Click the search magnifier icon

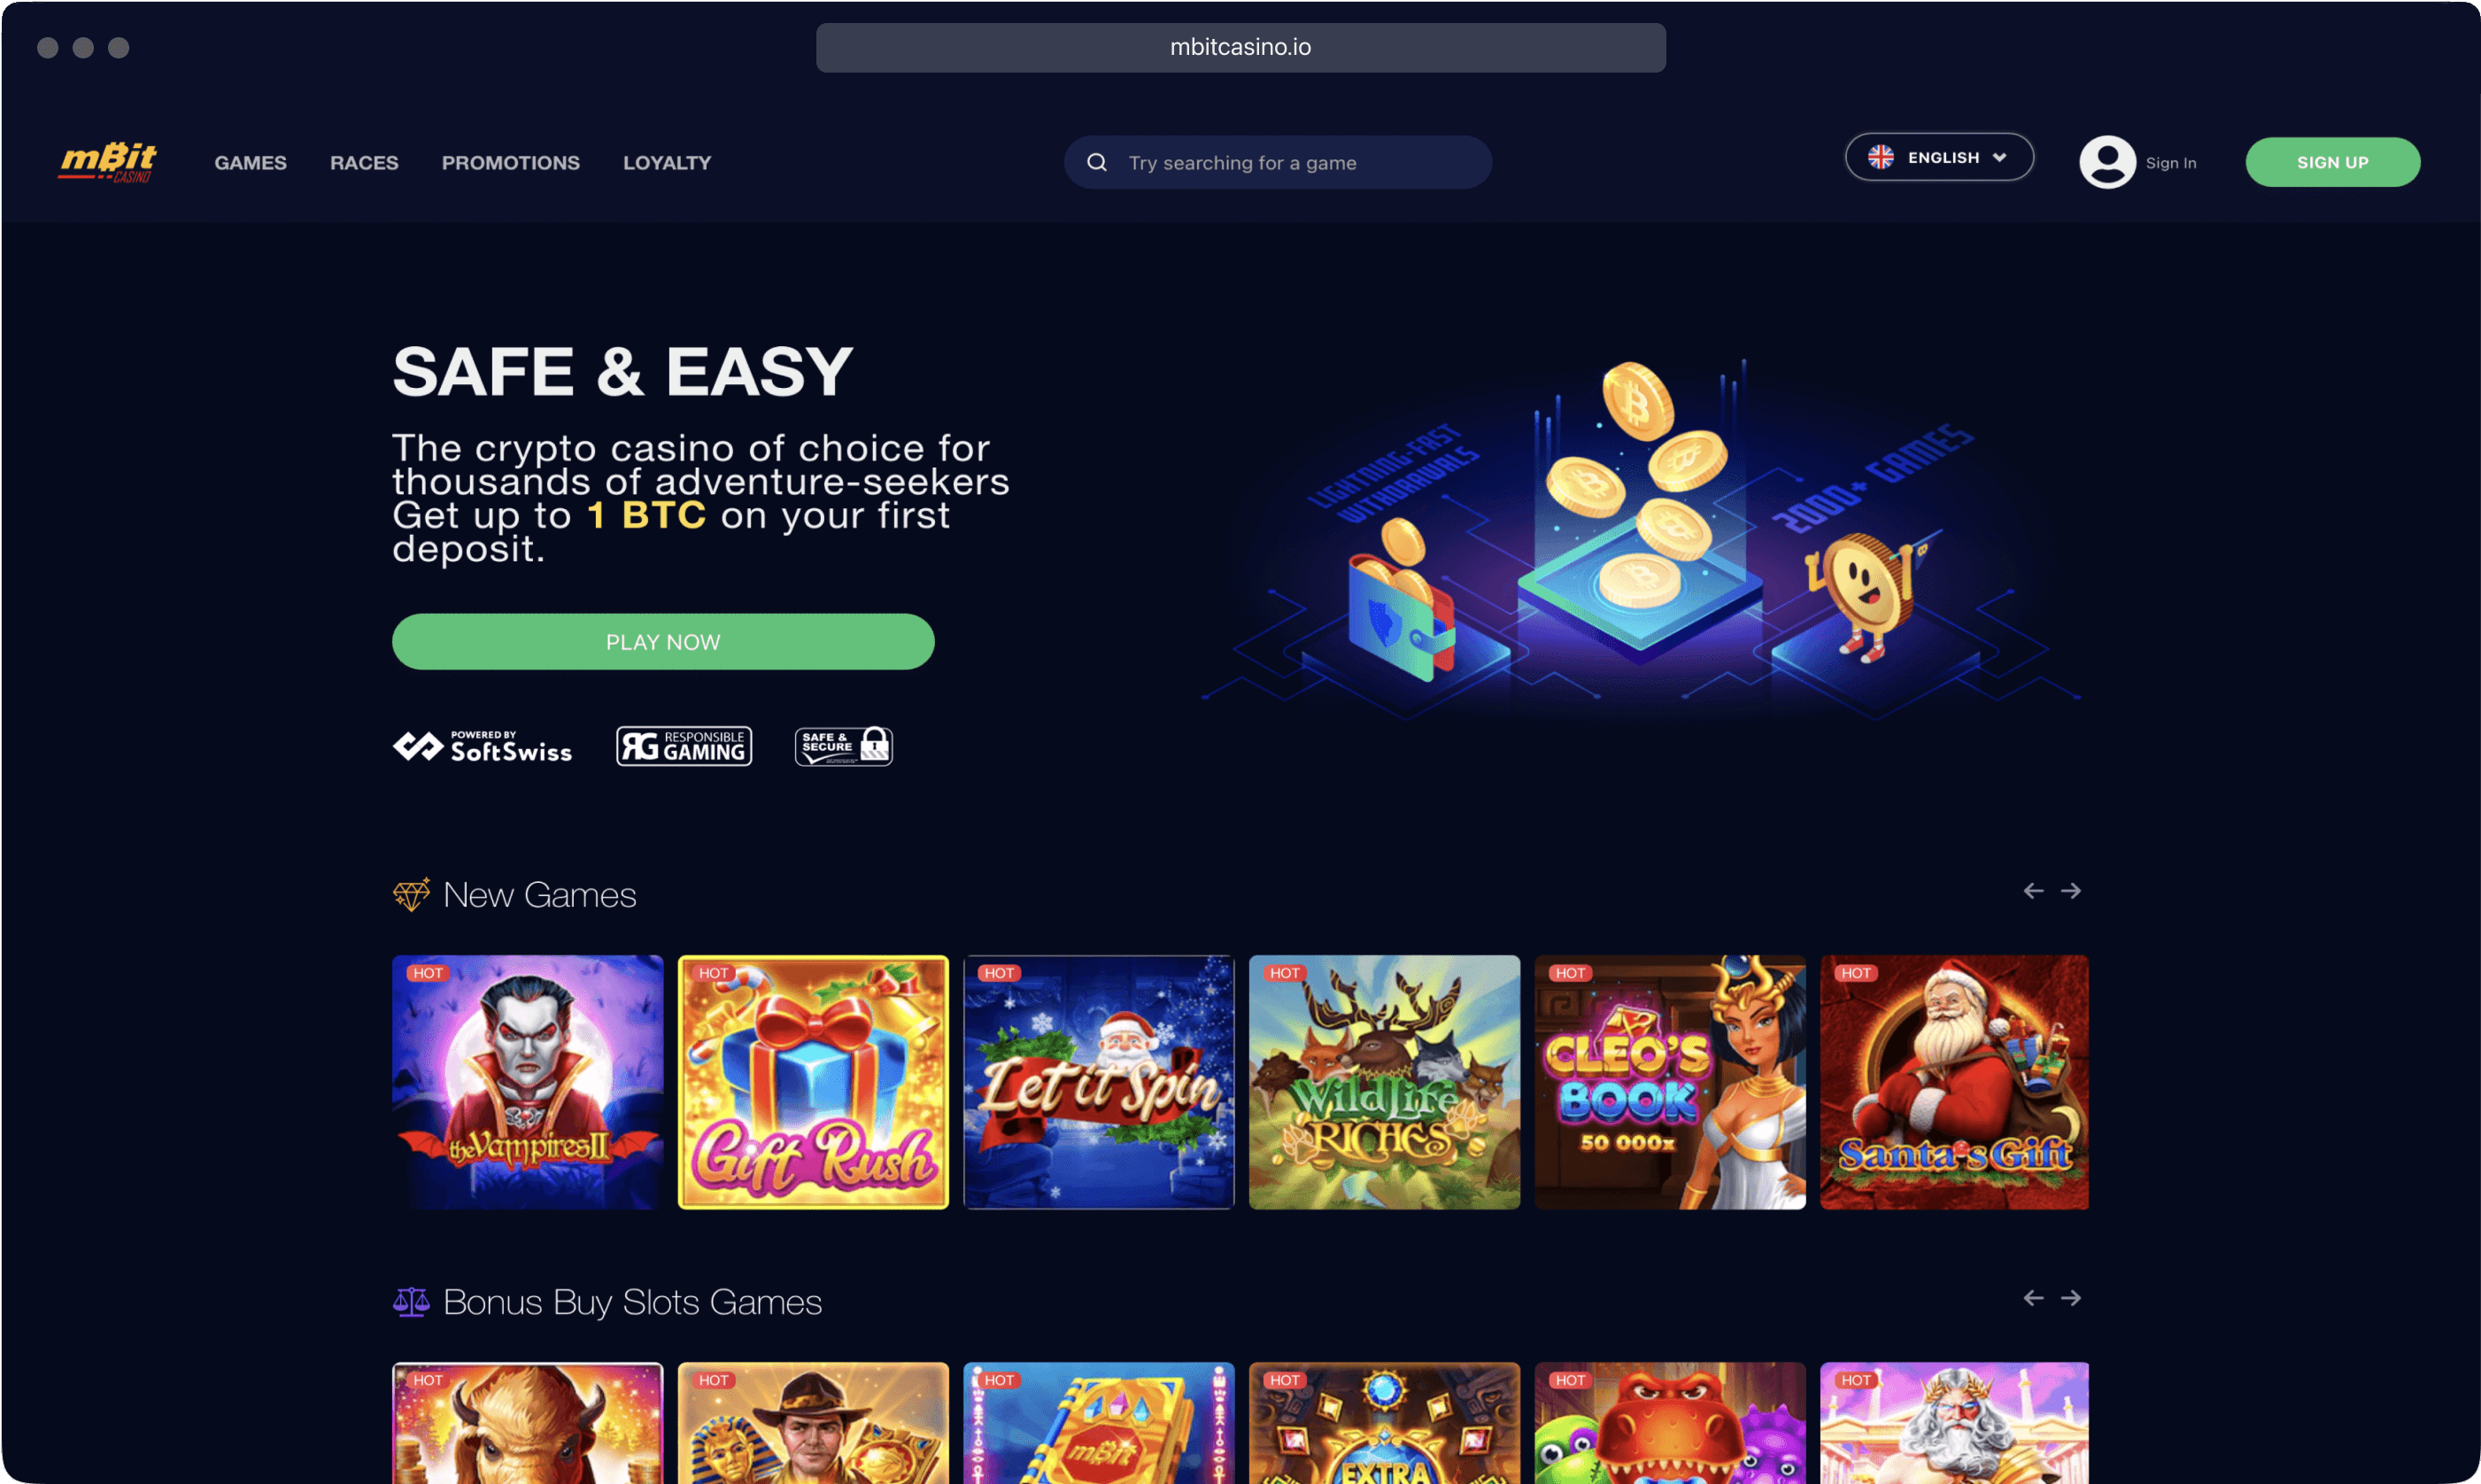[1097, 162]
